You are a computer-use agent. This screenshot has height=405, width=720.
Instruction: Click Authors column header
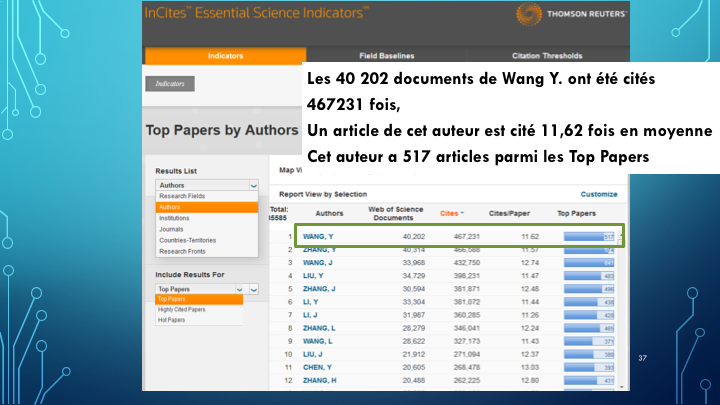point(329,214)
